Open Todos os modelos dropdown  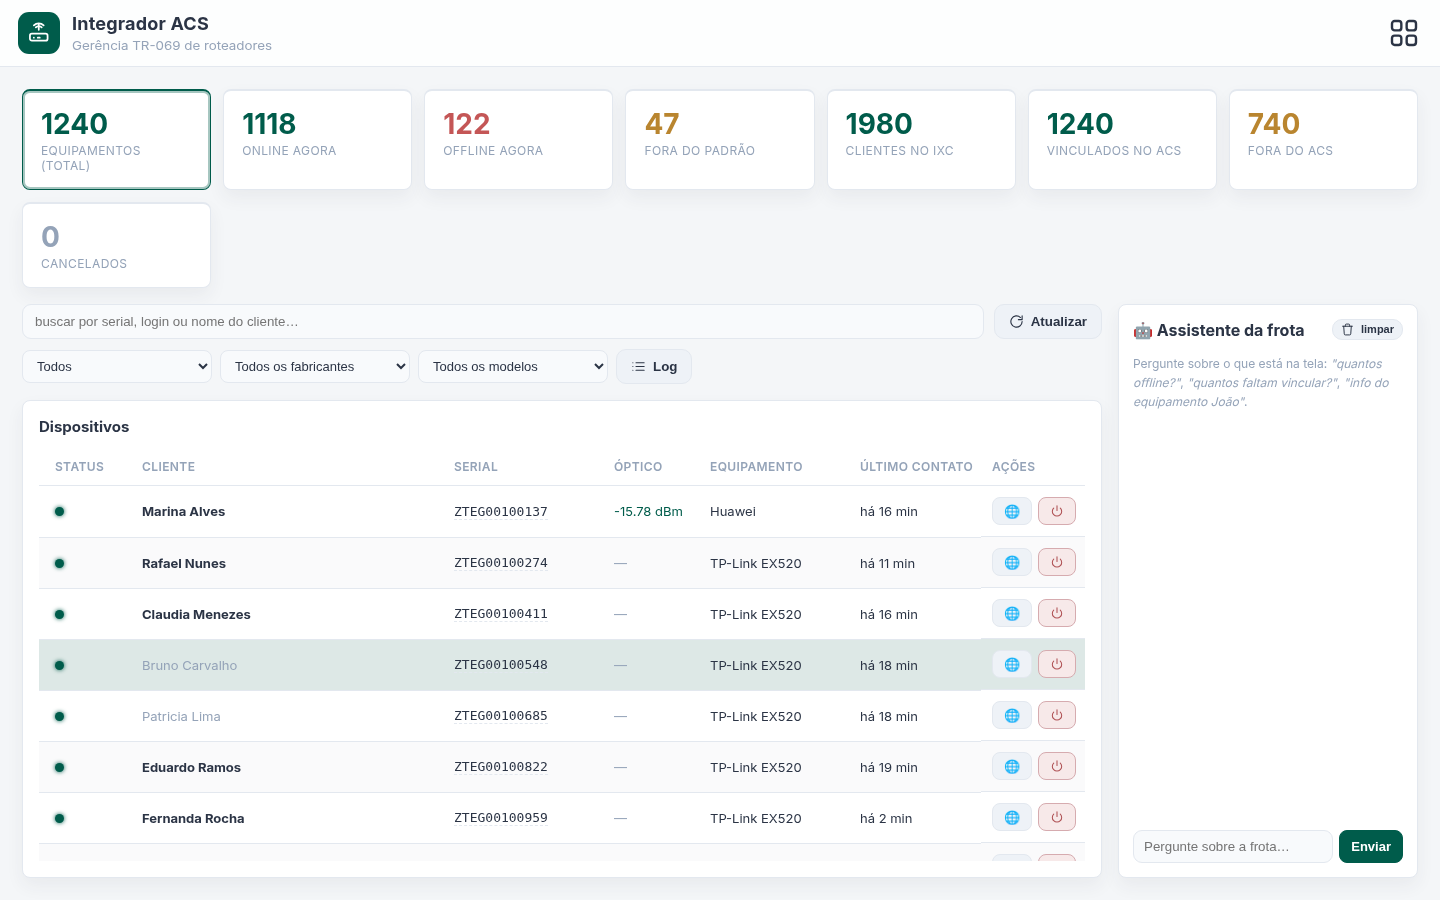(513, 366)
